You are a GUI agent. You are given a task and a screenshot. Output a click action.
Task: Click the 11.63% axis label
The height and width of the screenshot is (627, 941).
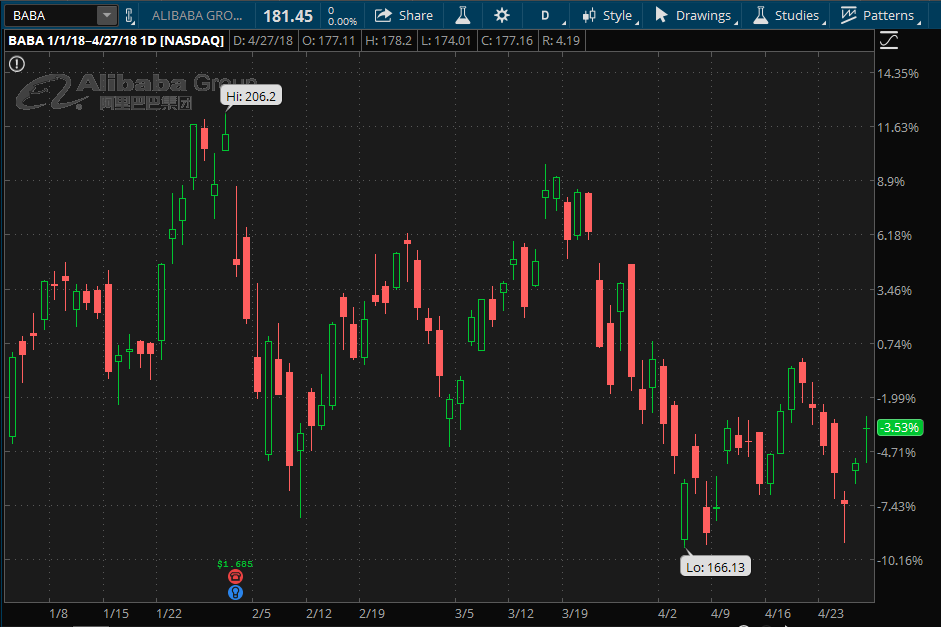click(x=898, y=128)
